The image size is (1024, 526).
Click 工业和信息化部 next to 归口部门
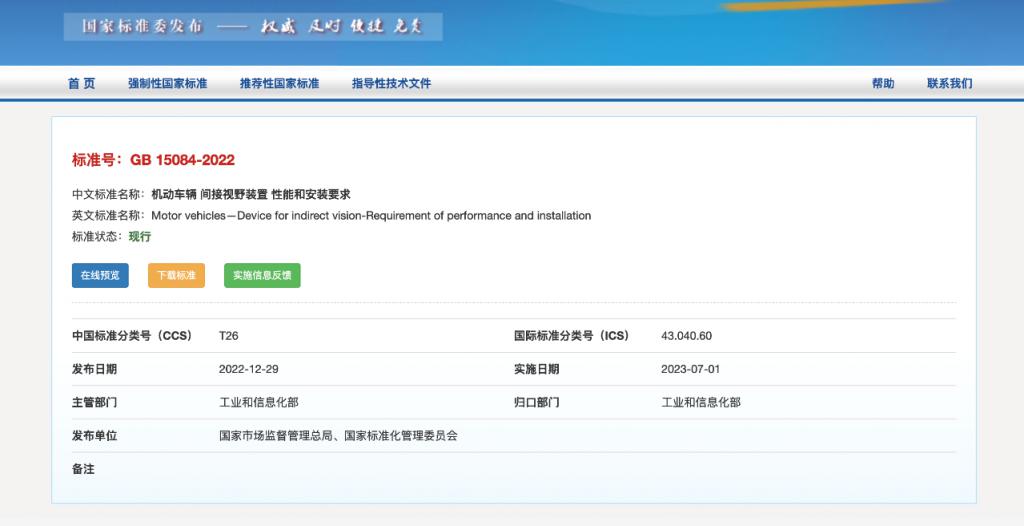(701, 403)
